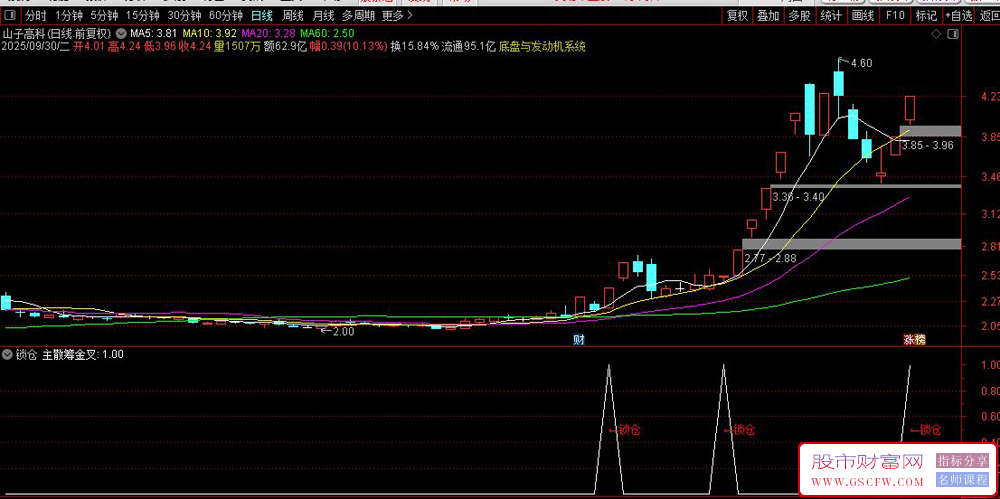Click the 2.77 - 2.88 gap zone bar

pos(851,244)
